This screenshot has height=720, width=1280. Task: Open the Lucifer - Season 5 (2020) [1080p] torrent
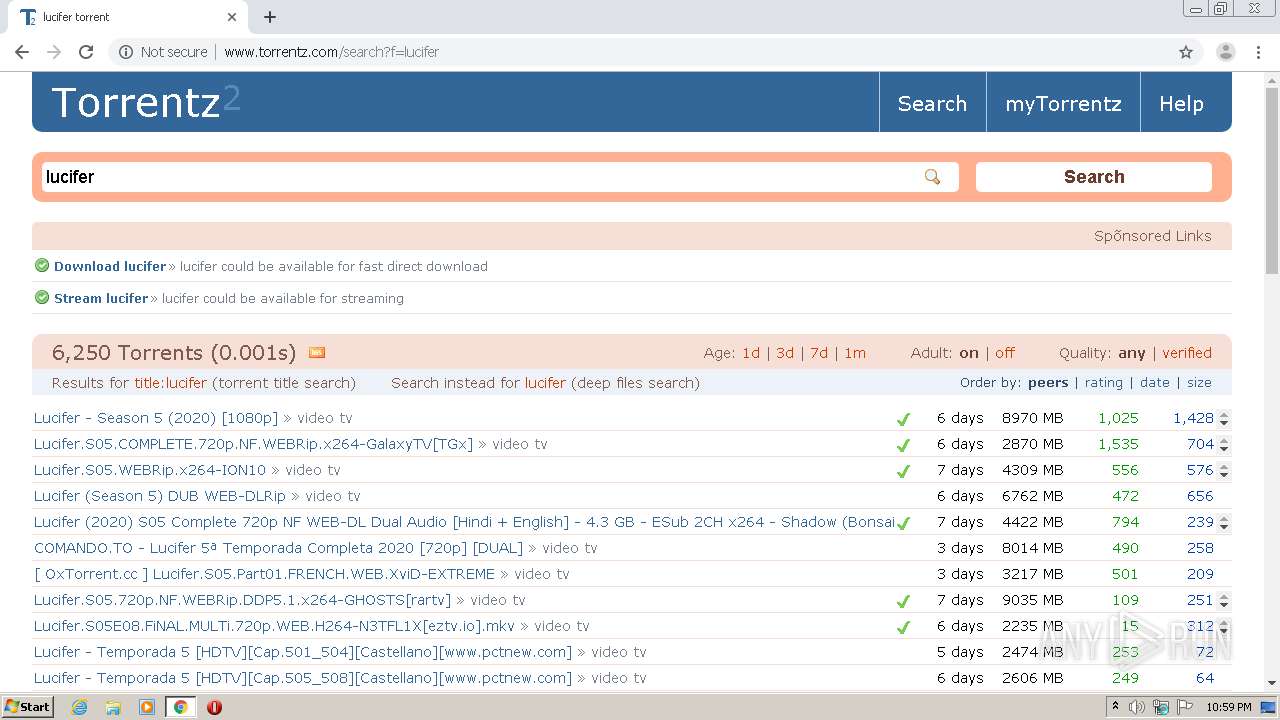156,418
